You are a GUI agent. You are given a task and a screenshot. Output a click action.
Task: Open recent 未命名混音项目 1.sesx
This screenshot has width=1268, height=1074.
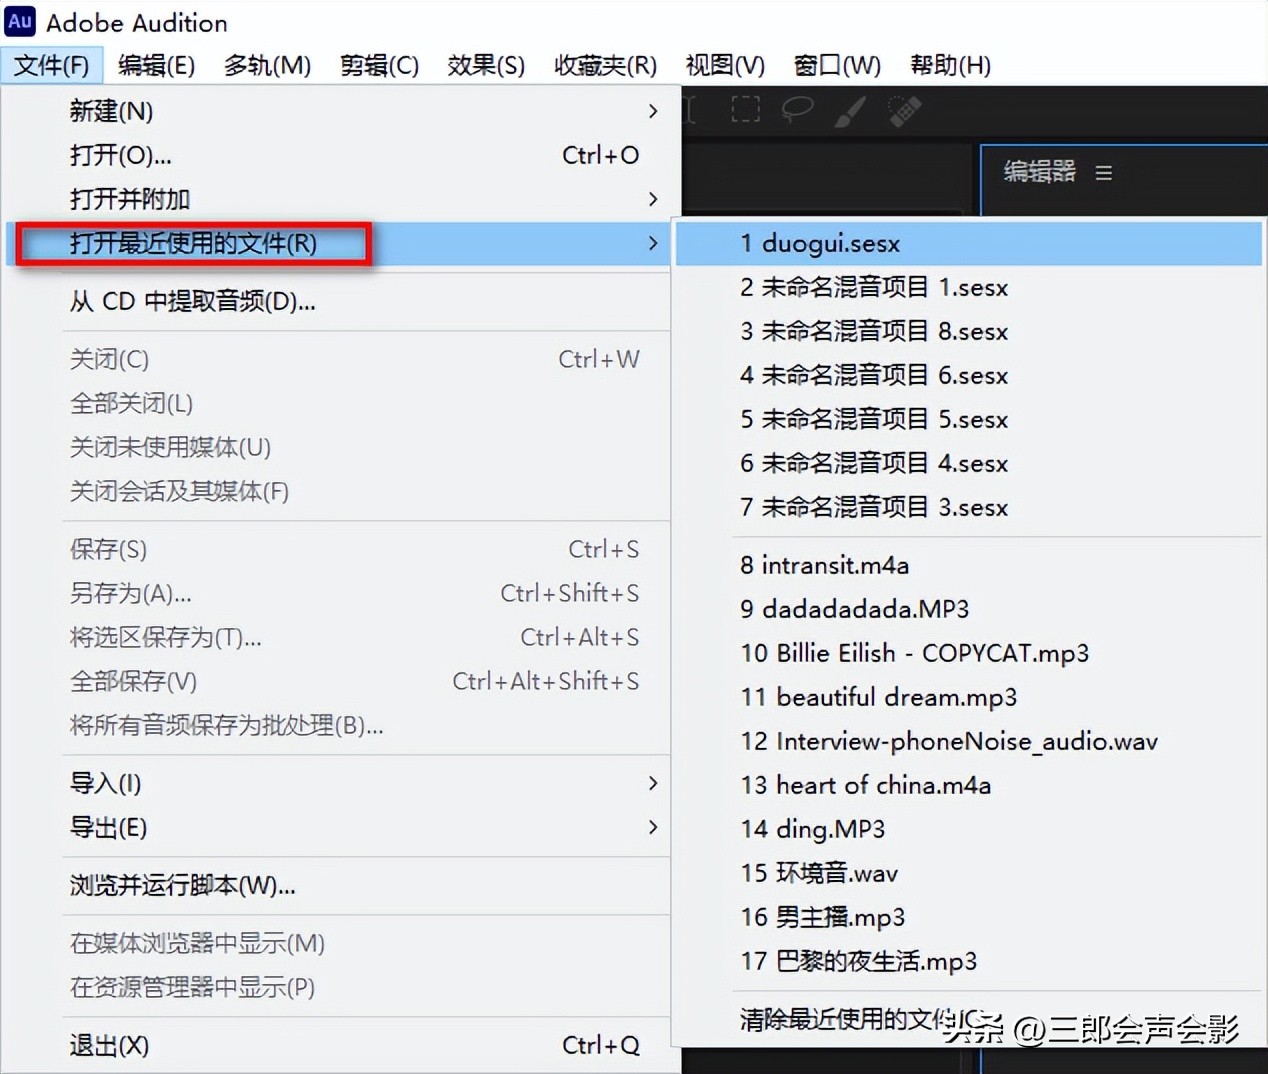(x=968, y=287)
